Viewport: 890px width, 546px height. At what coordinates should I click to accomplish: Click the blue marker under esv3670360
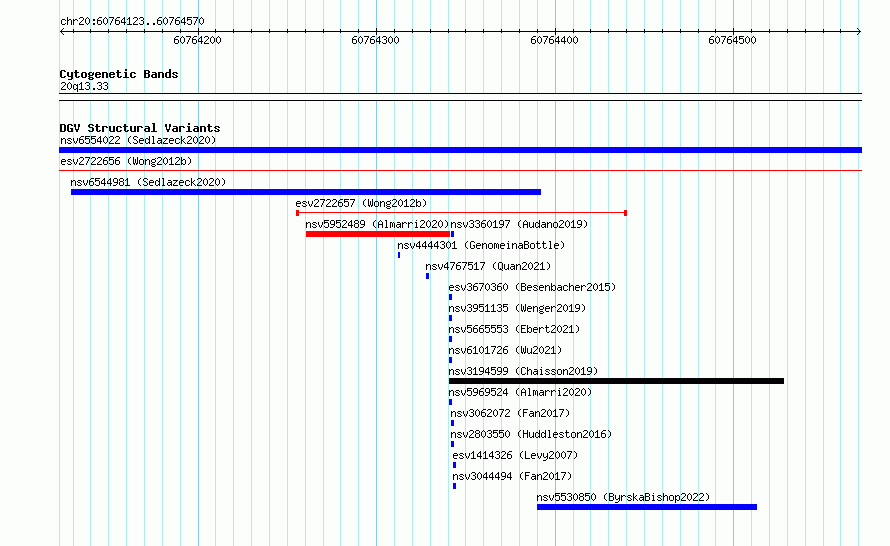click(x=451, y=297)
